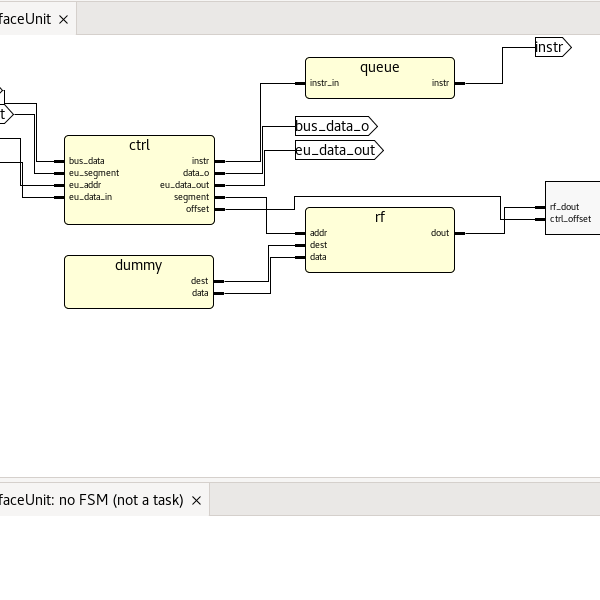Screen dimensions: 600x600
Task: Click the eu_data_out output port symbol
Action: pos(338,150)
